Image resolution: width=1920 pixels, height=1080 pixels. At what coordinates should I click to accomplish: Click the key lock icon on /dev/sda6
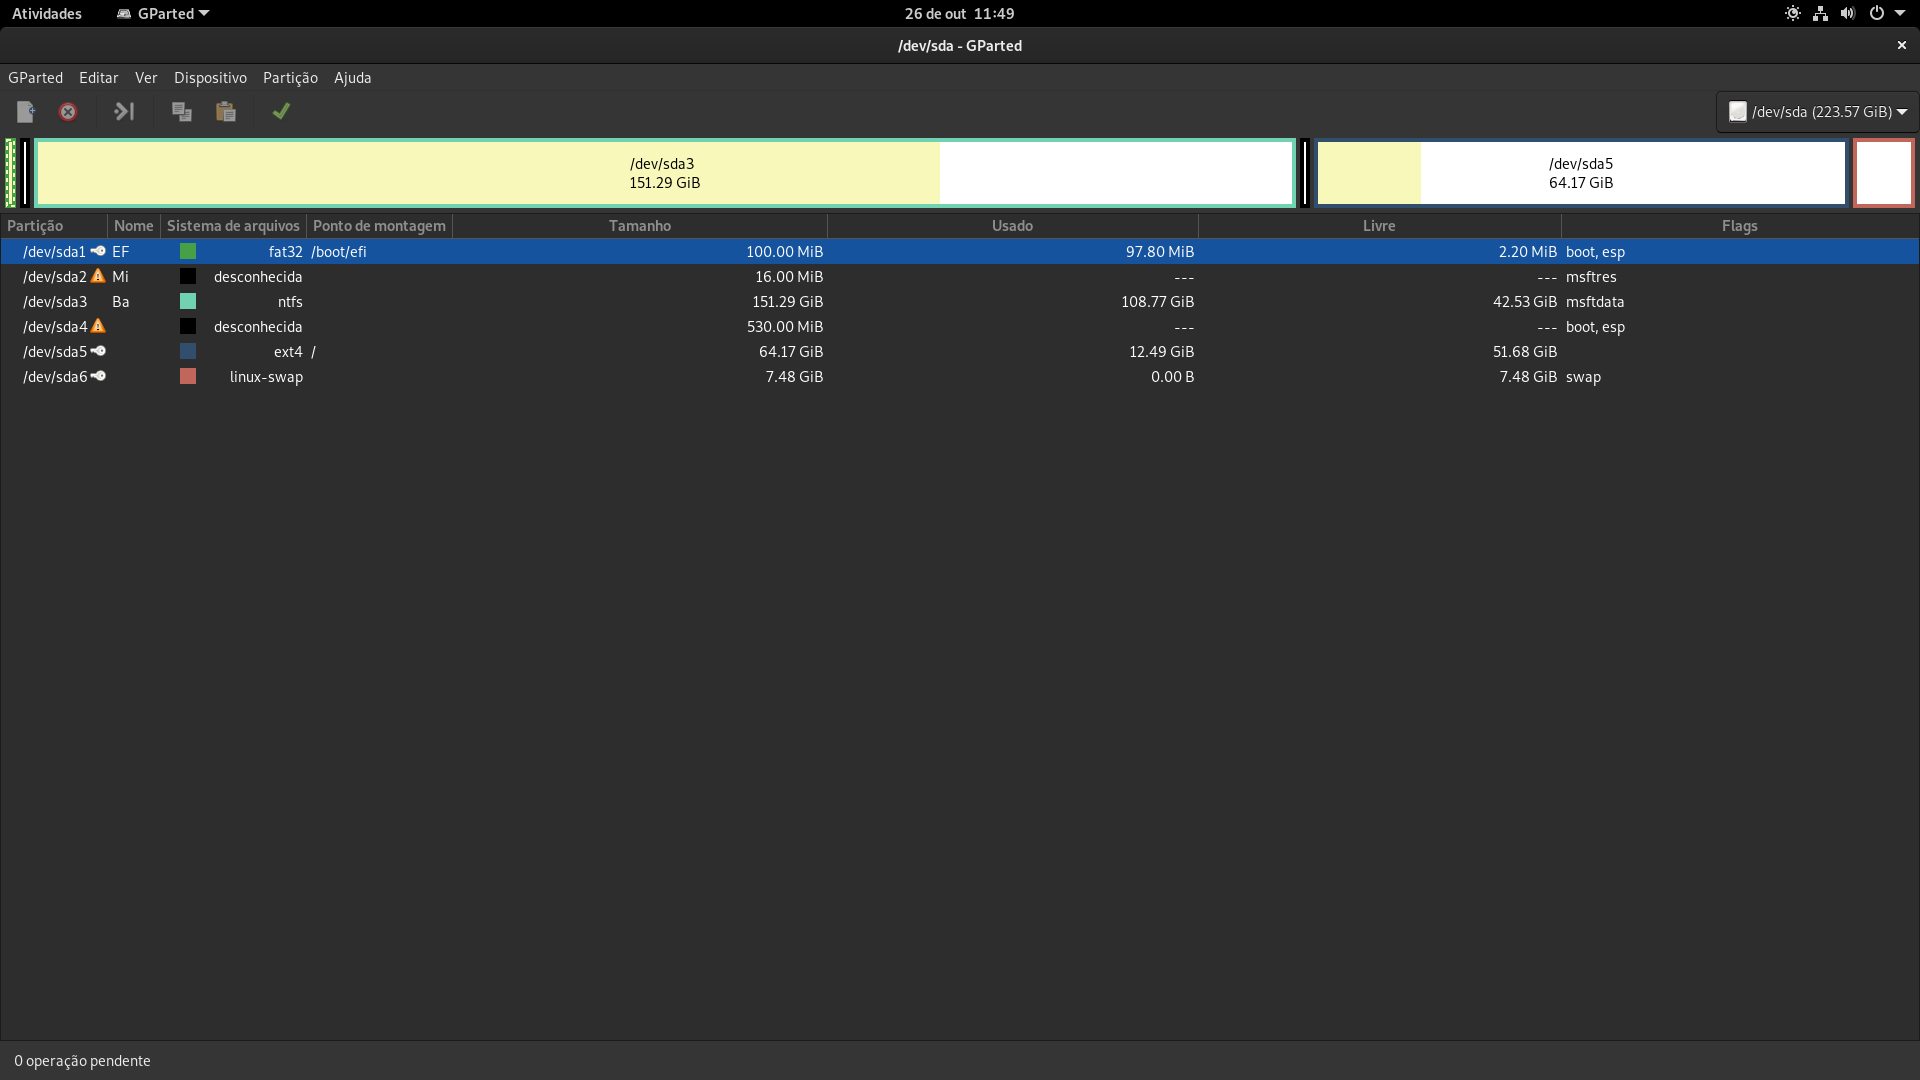click(x=98, y=376)
